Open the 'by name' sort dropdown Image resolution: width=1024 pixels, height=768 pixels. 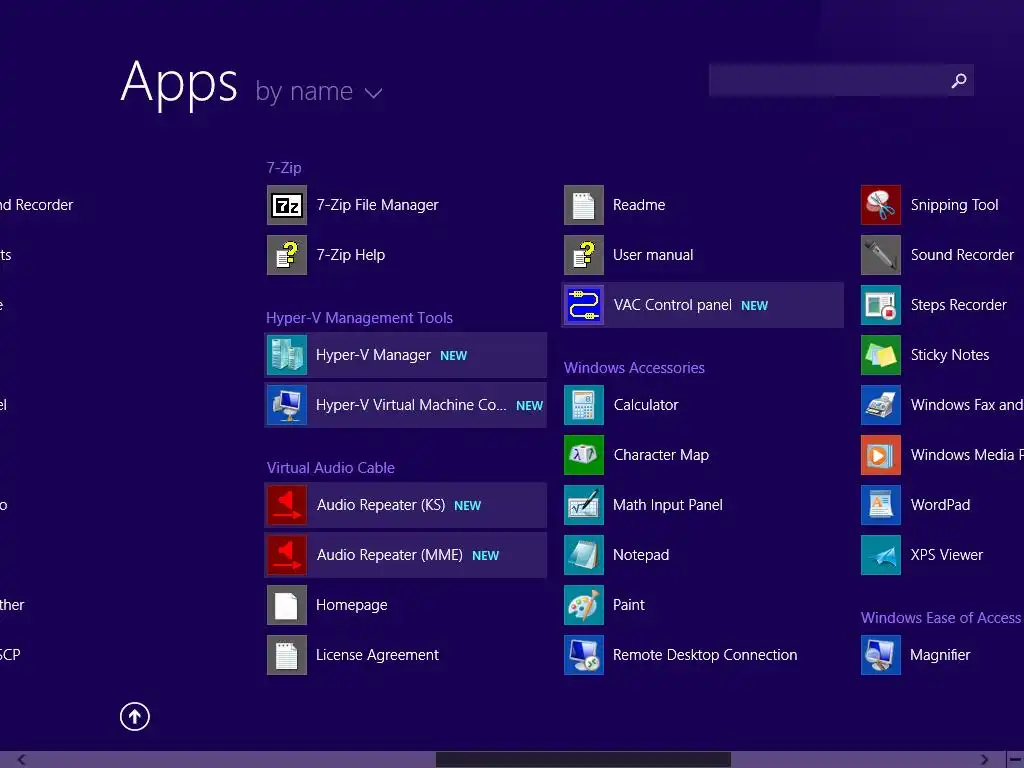318,92
